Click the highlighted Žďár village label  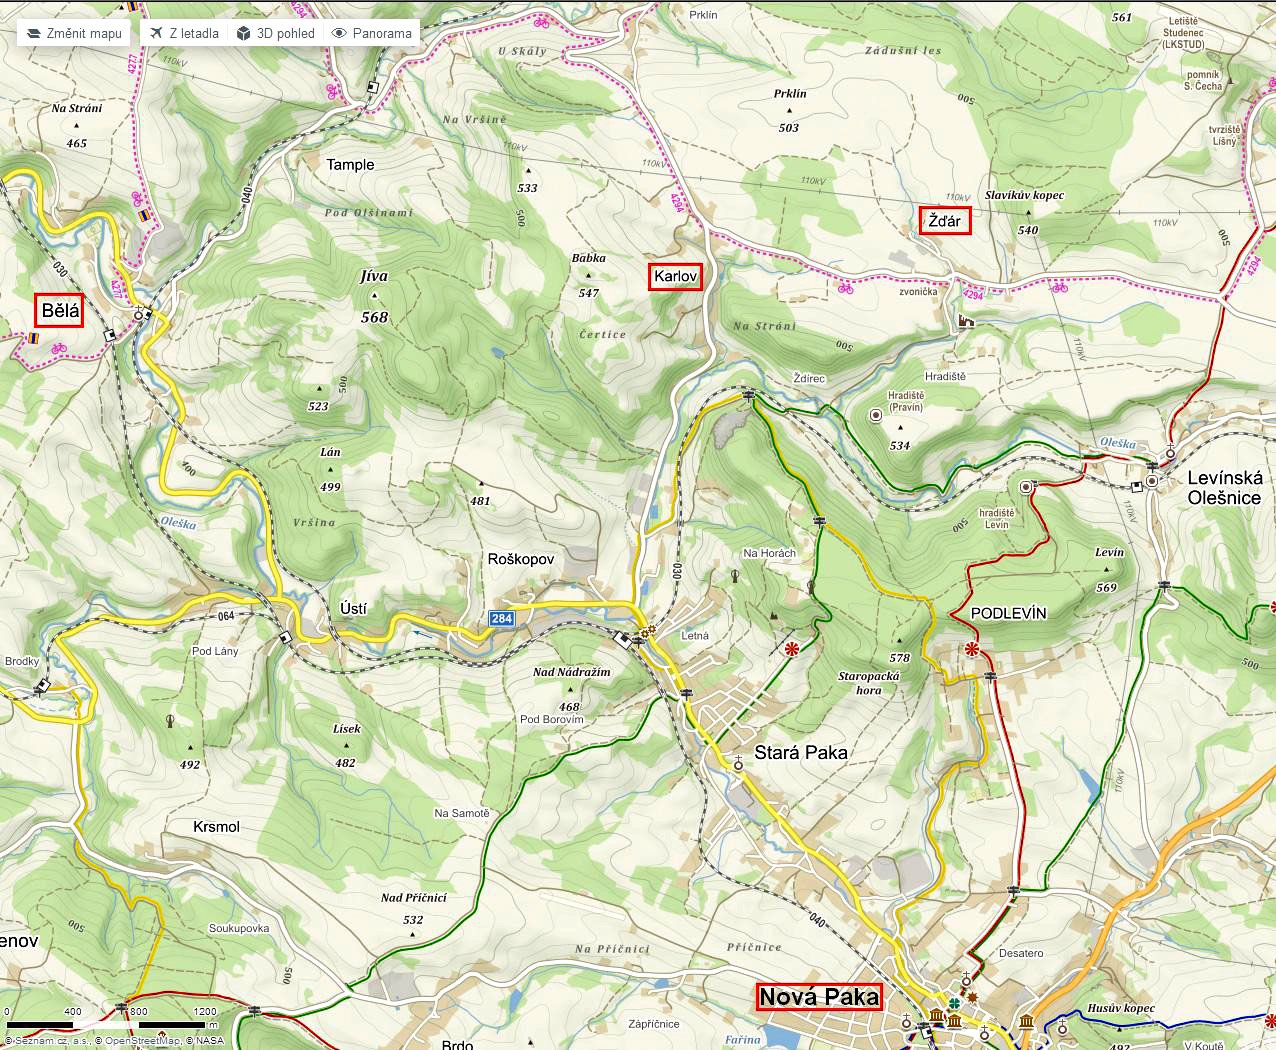tap(944, 220)
